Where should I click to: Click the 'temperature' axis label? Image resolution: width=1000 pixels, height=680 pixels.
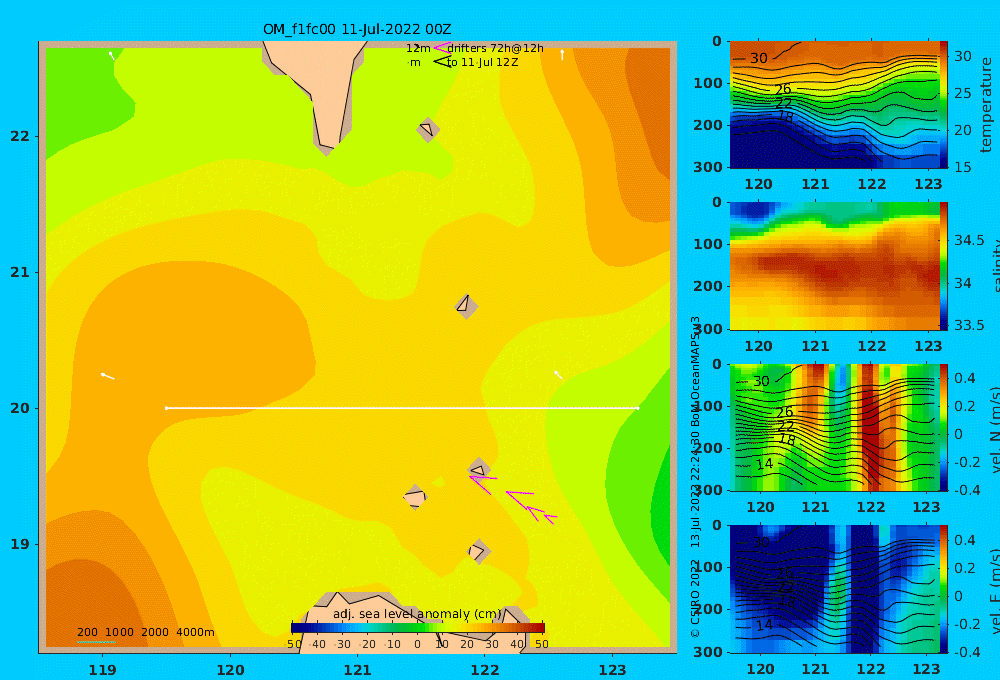986,105
